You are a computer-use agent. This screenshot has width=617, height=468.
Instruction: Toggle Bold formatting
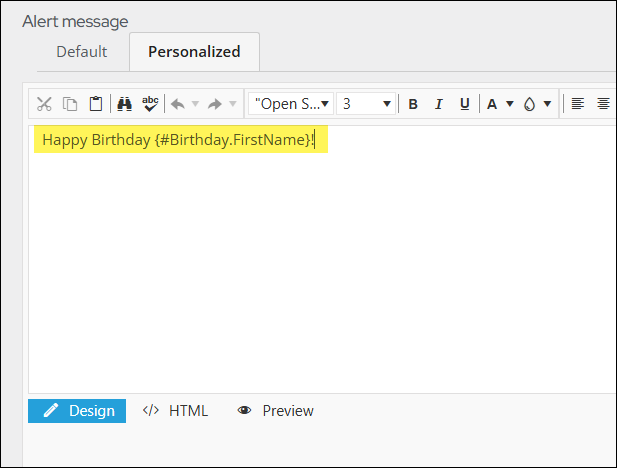[x=413, y=104]
